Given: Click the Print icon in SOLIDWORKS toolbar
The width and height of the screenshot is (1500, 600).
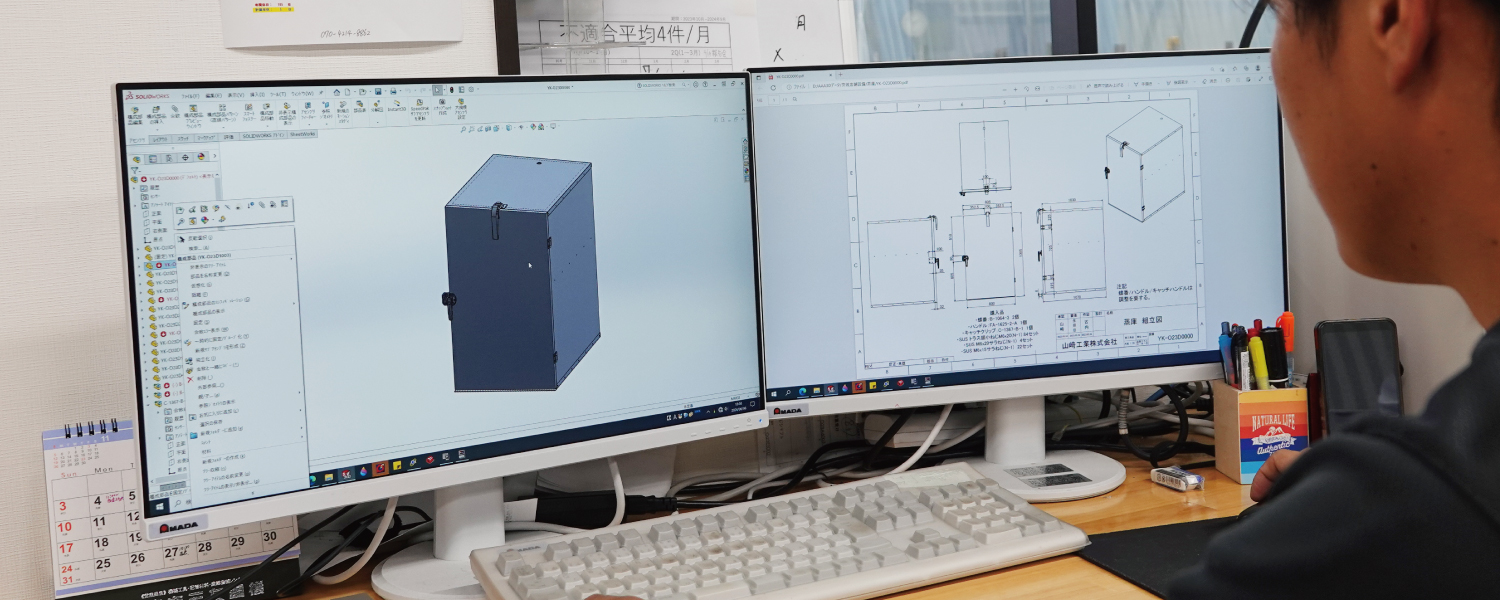Looking at the screenshot, I should (393, 91).
